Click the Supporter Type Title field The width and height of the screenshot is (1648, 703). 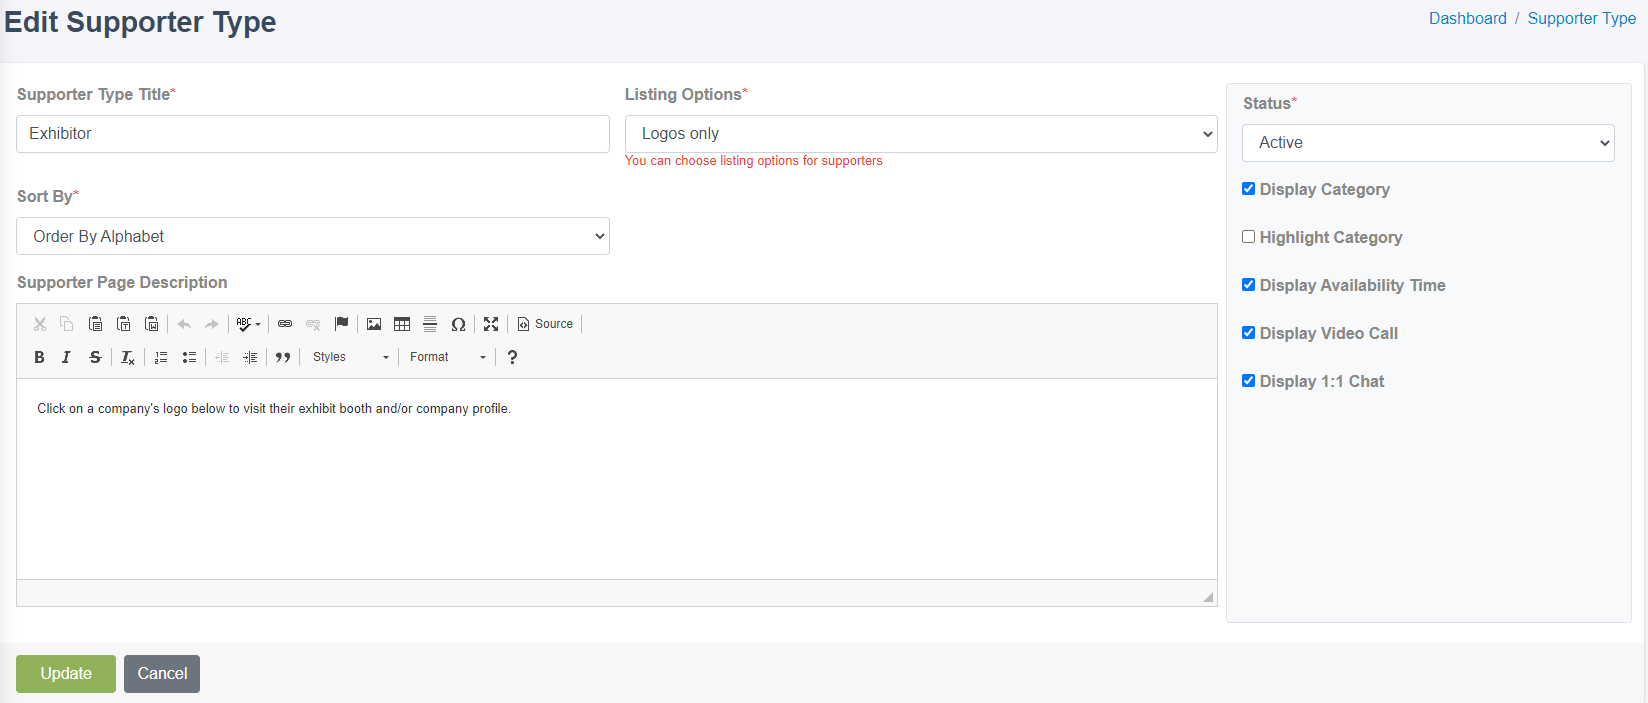pyautogui.click(x=312, y=134)
